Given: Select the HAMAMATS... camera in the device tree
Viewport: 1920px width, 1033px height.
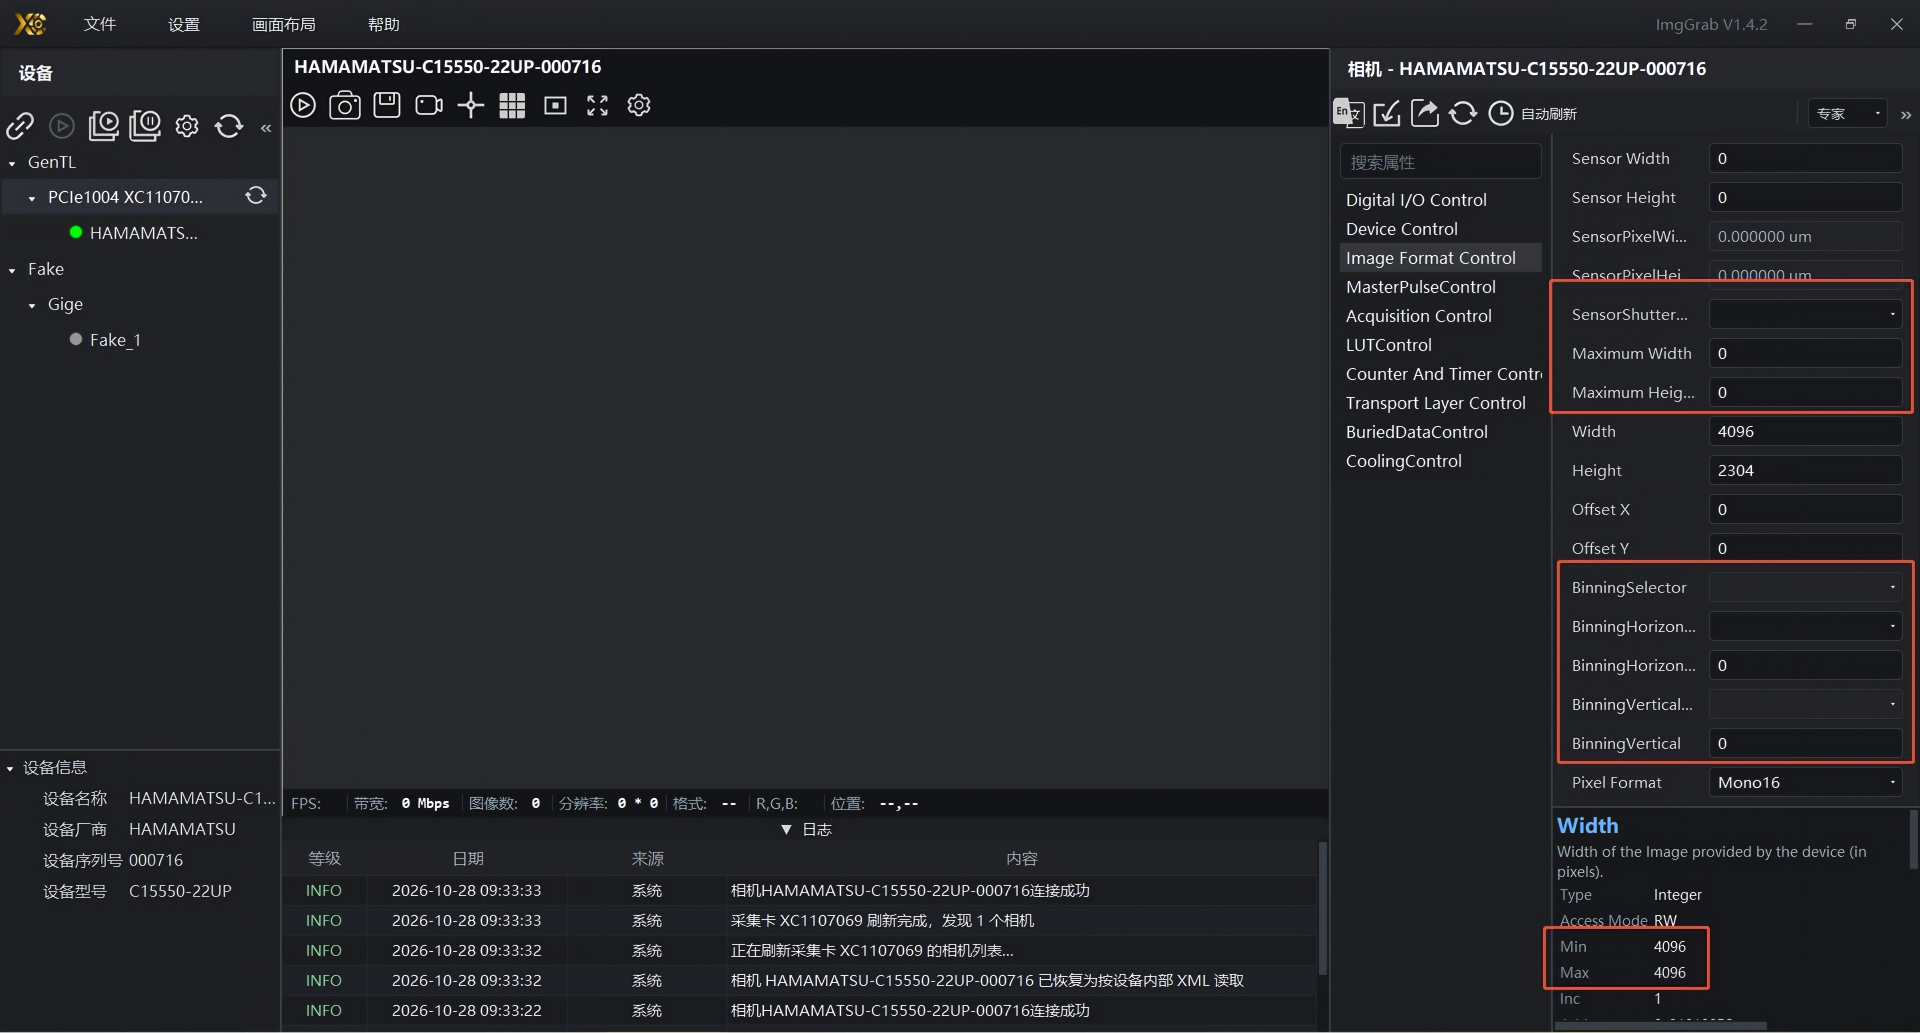Looking at the screenshot, I should pyautogui.click(x=143, y=233).
